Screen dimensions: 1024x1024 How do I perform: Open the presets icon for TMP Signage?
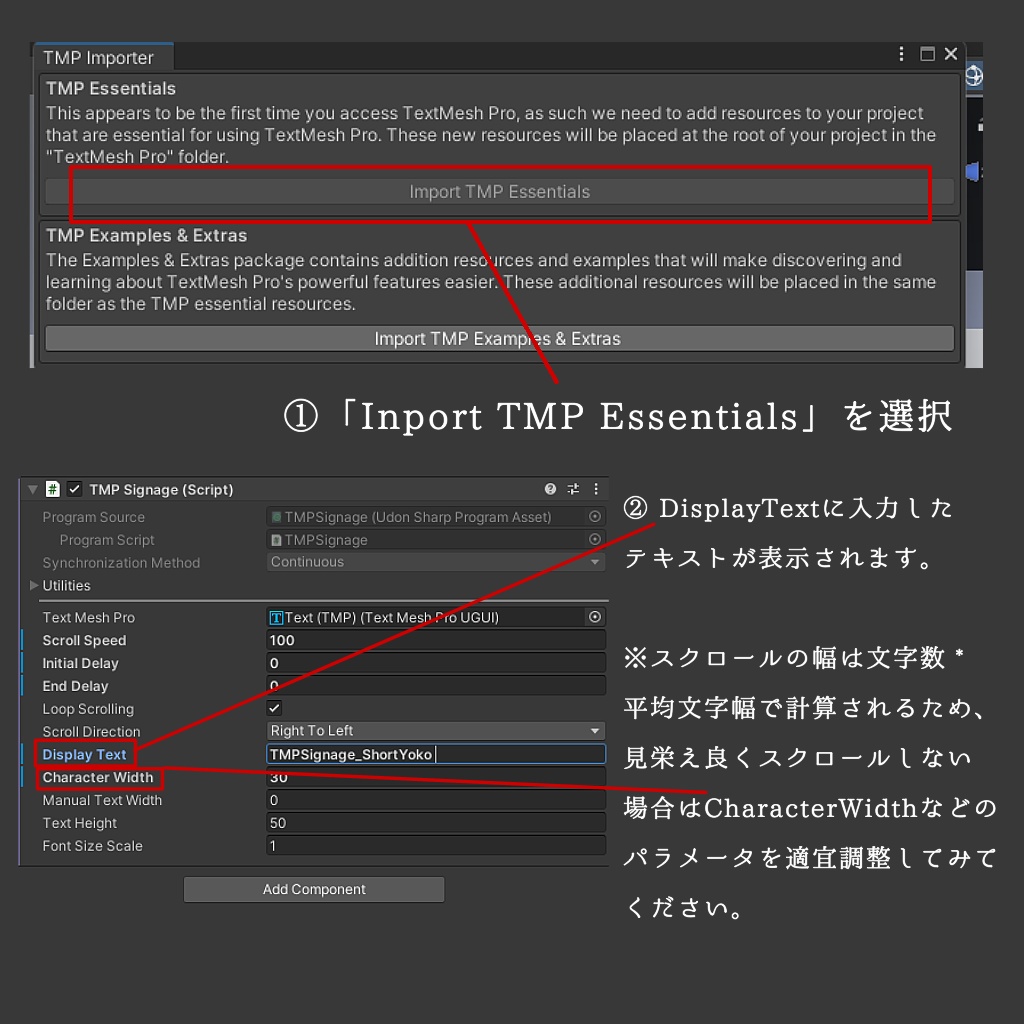(x=572, y=489)
